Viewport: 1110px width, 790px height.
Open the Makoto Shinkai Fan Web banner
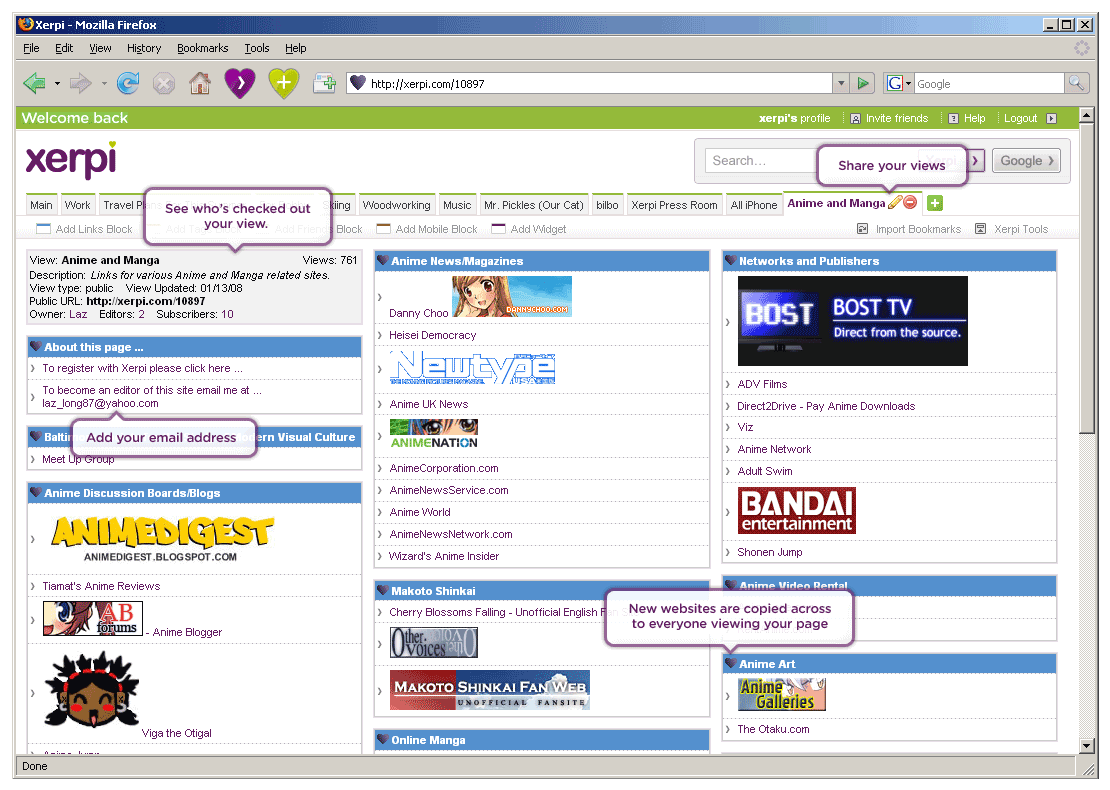tap(490, 690)
